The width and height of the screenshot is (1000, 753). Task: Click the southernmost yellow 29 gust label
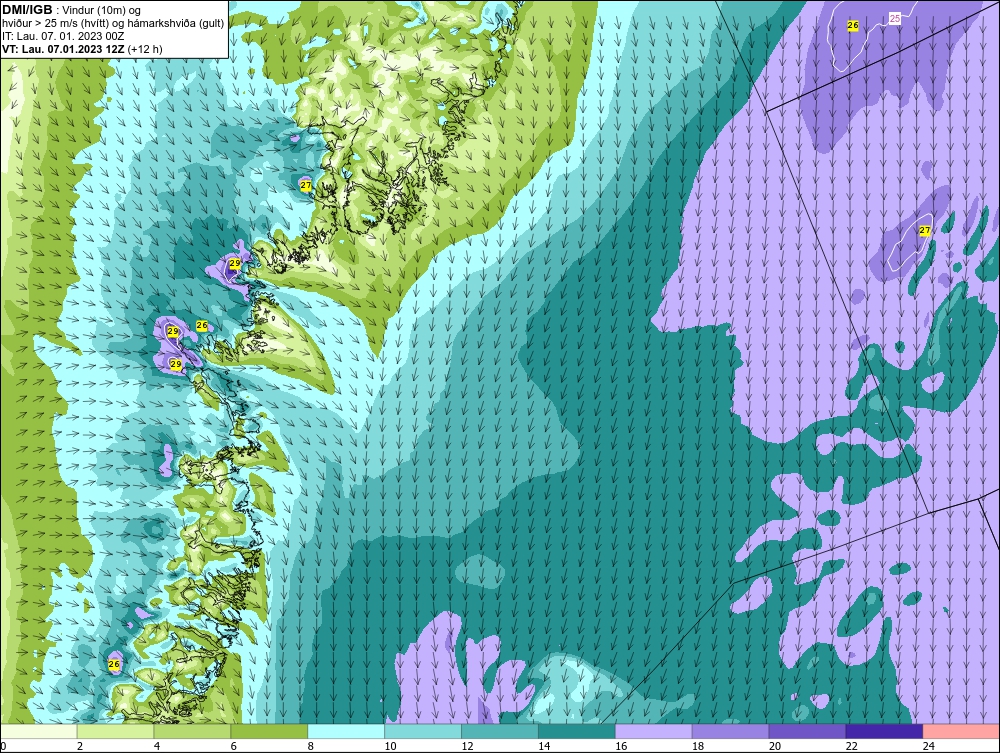[176, 364]
